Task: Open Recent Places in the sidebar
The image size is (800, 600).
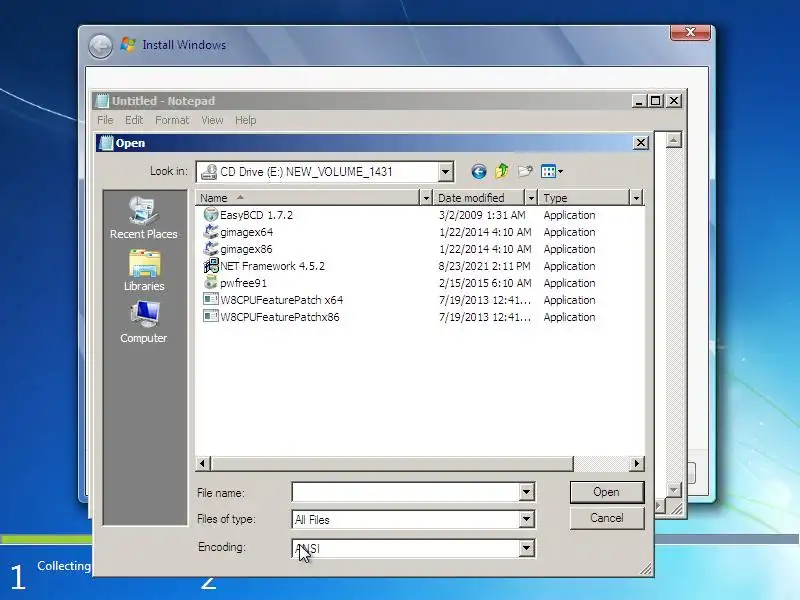Action: tap(143, 218)
